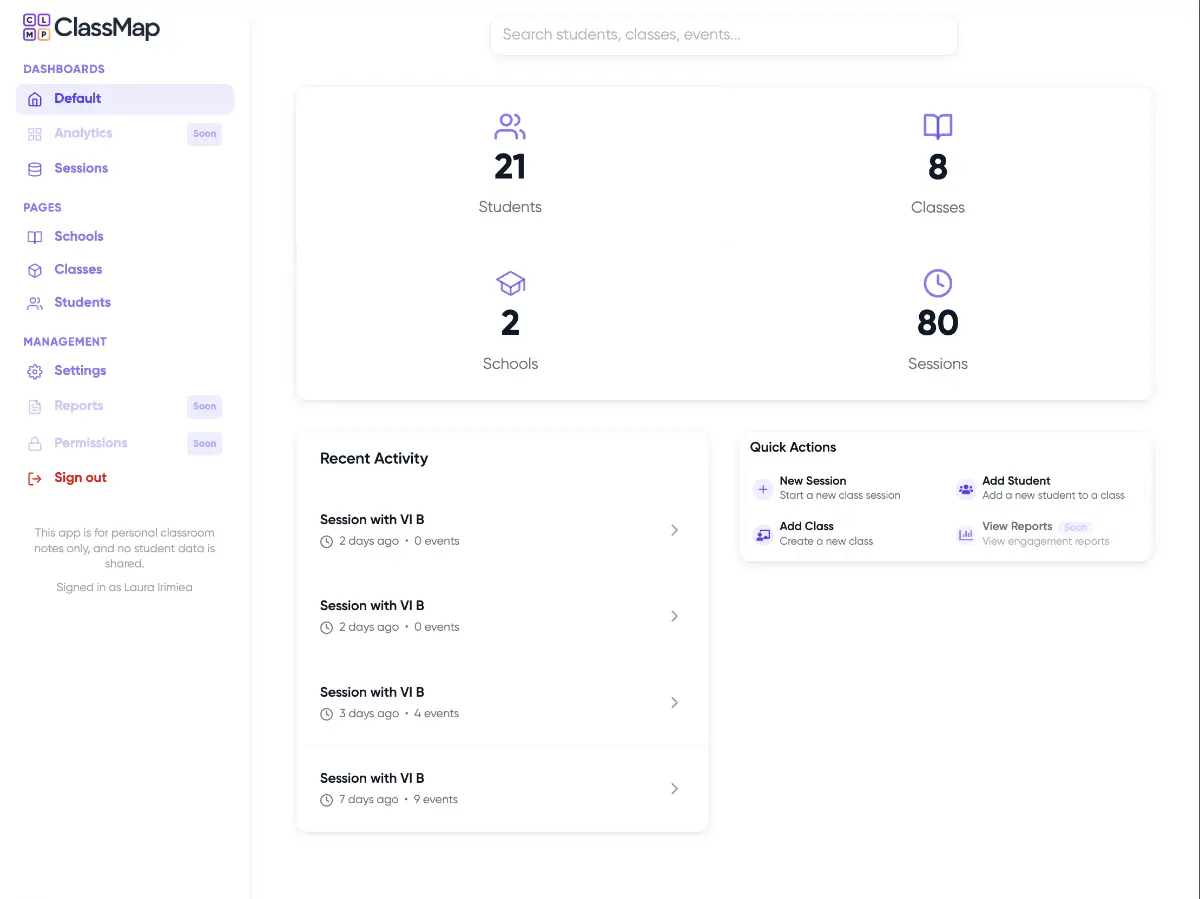The height and width of the screenshot is (899, 1200).
Task: Click the ClassMap logo icon
Action: tap(36, 28)
